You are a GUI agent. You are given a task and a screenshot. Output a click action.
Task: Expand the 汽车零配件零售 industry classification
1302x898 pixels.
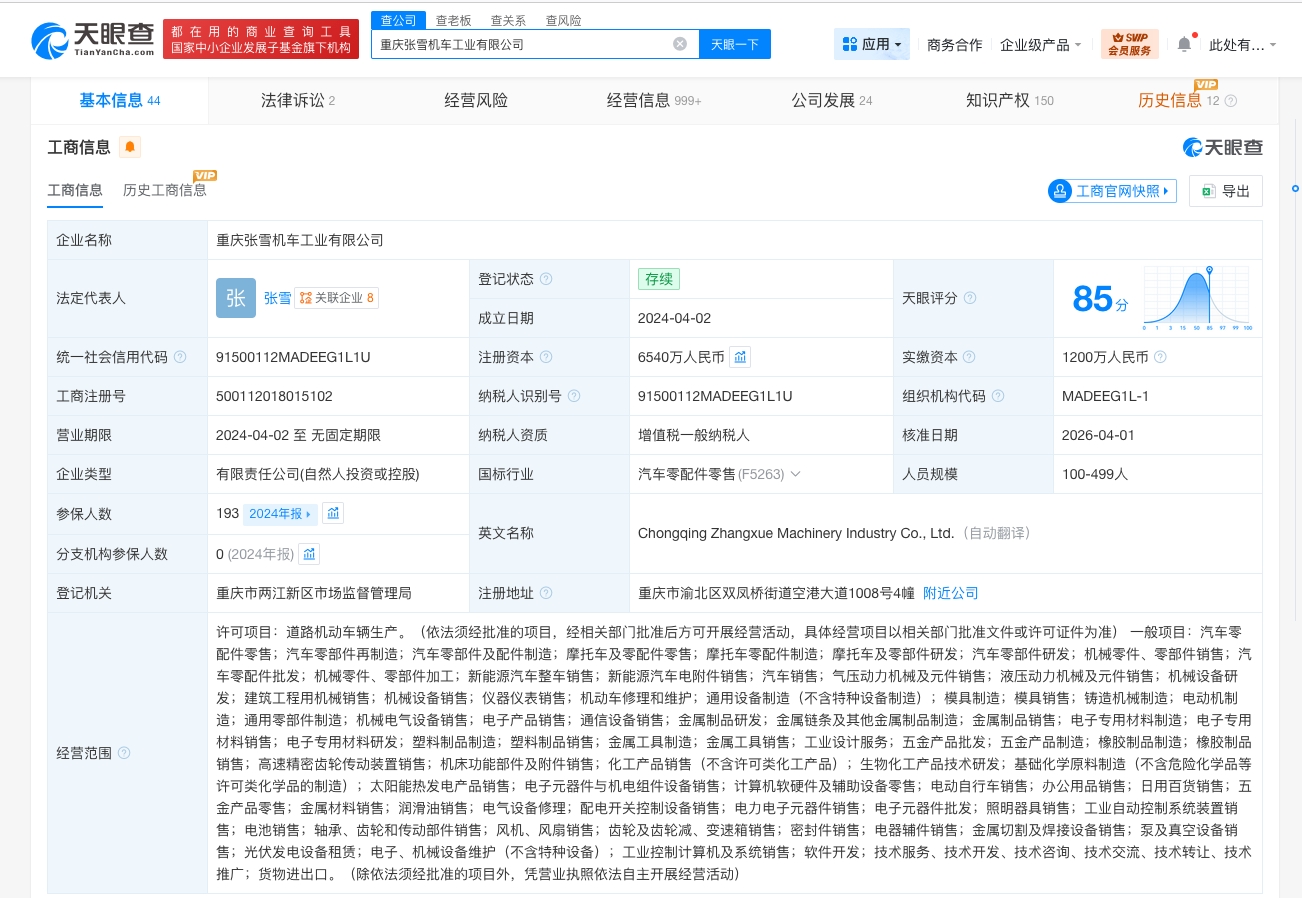point(795,474)
